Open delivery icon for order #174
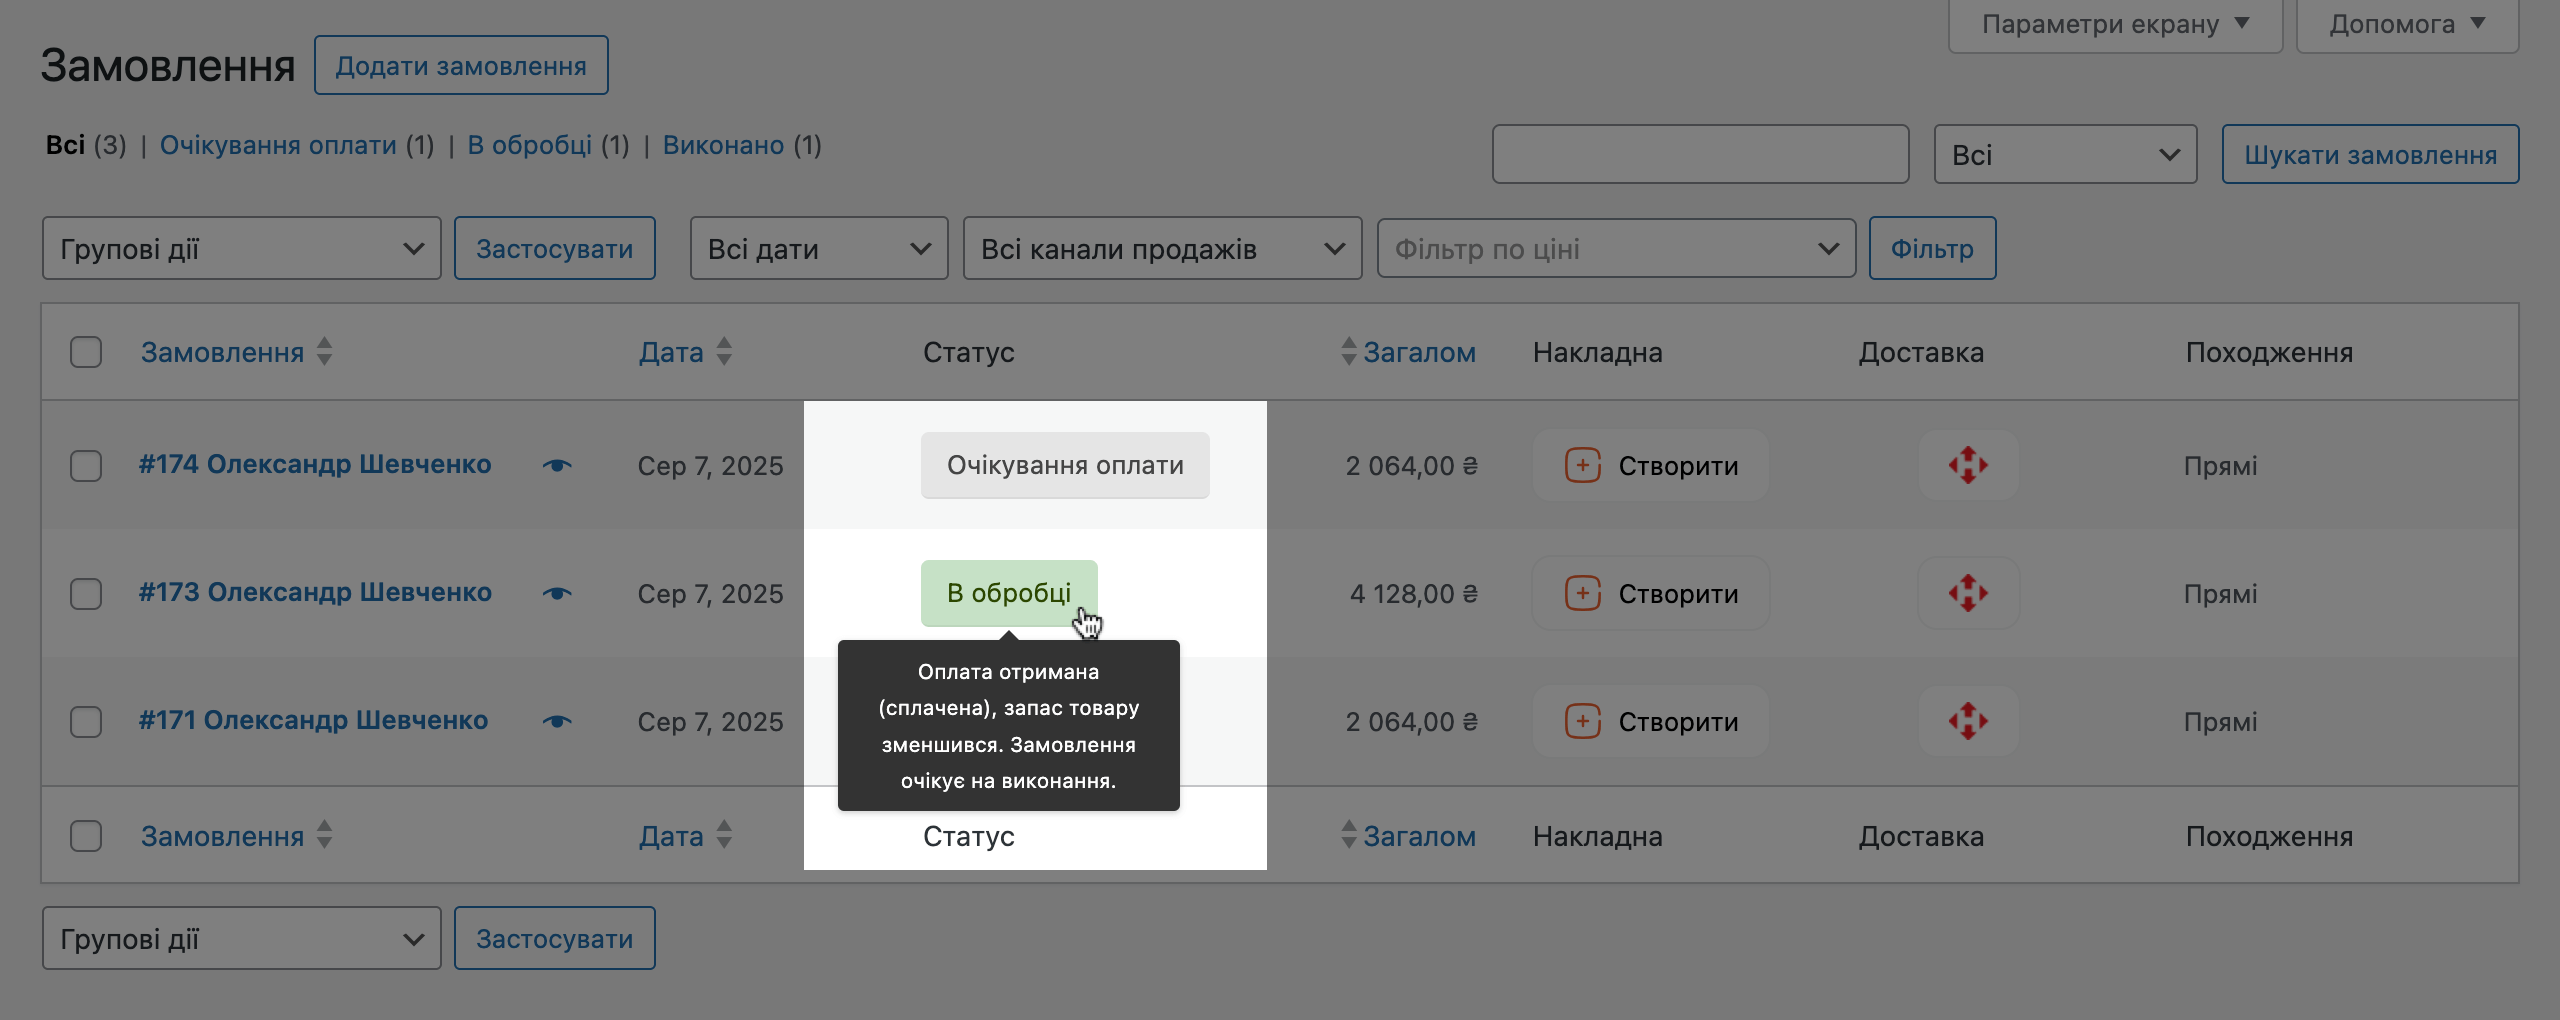This screenshot has height=1020, width=2560. pyautogui.click(x=1968, y=465)
